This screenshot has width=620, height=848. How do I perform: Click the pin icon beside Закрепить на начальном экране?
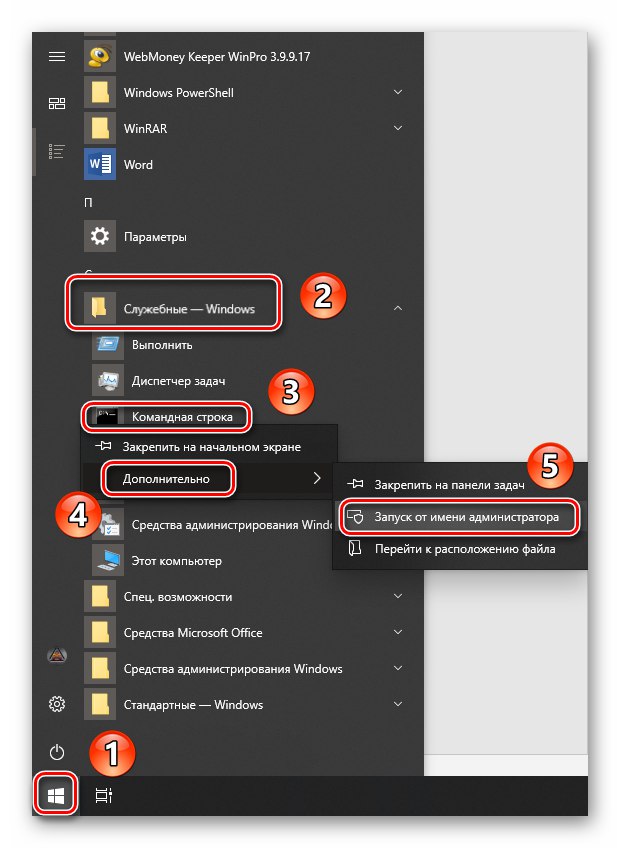pyautogui.click(x=103, y=447)
